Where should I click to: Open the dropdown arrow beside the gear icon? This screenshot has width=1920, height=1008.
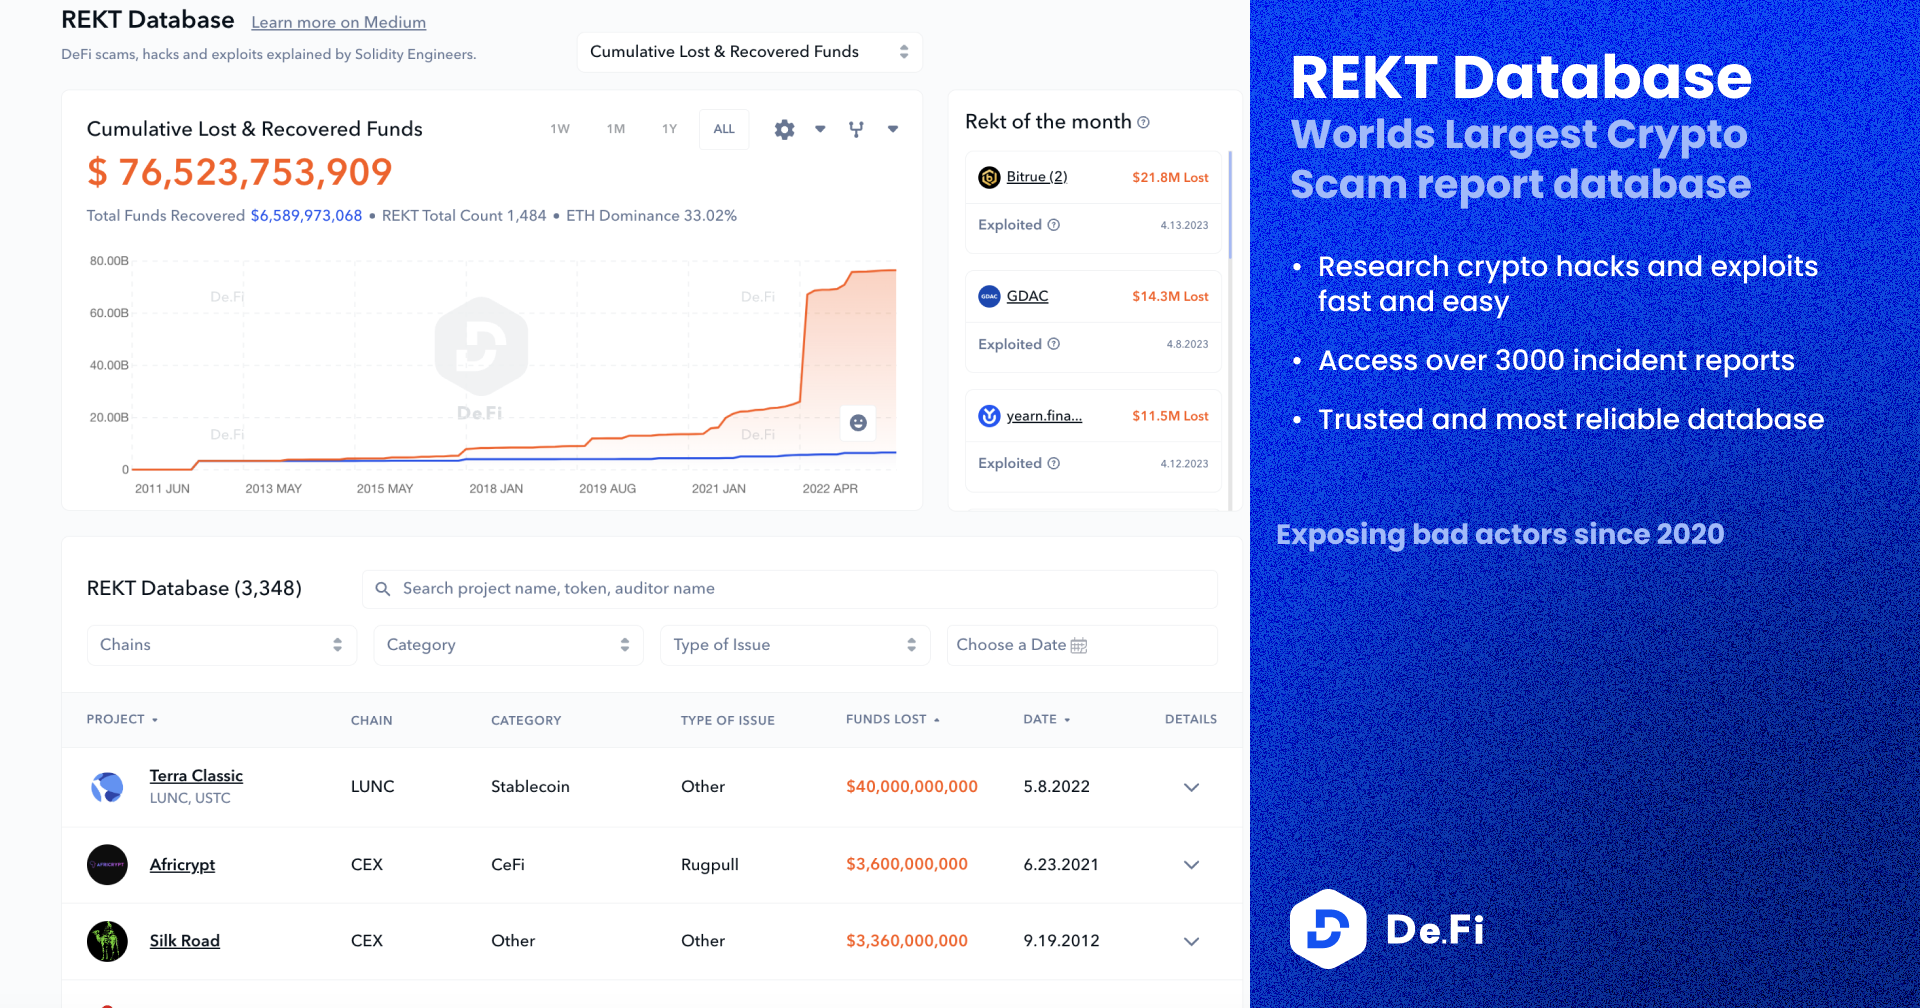820,129
